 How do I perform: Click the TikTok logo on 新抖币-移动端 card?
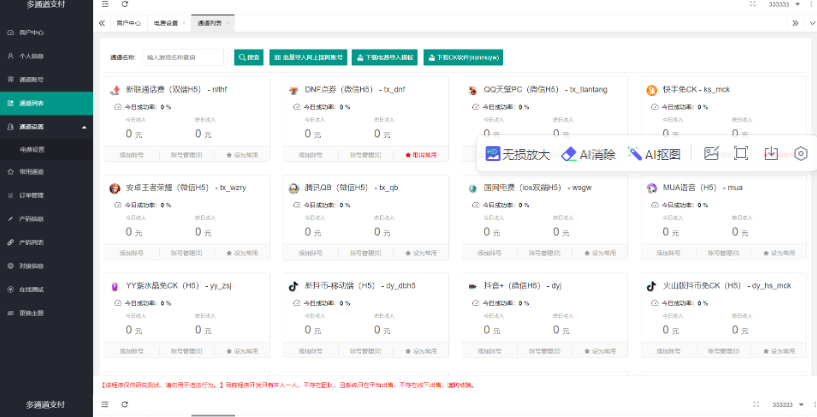click(x=294, y=286)
